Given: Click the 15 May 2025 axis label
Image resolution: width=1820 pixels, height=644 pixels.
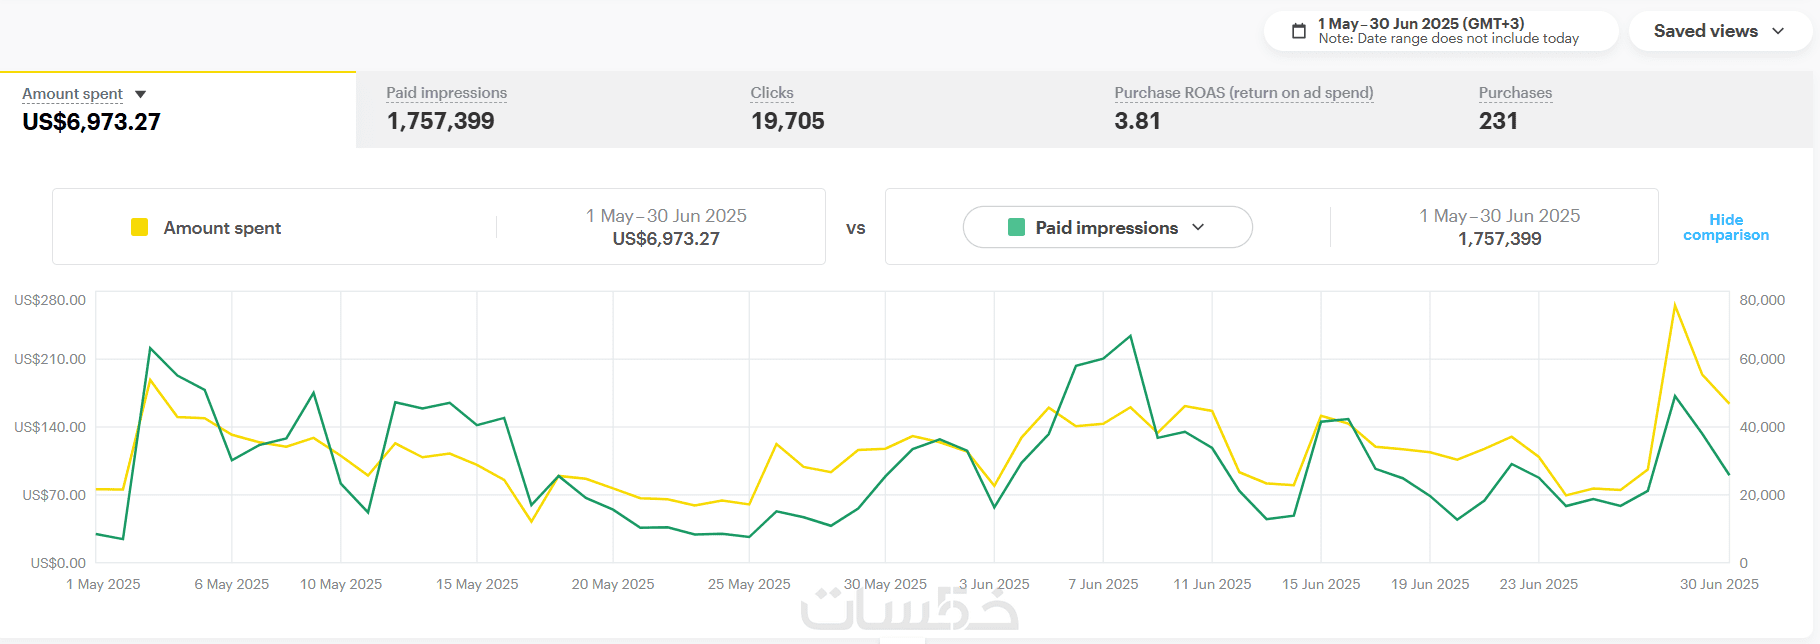Looking at the screenshot, I should coord(477,584).
